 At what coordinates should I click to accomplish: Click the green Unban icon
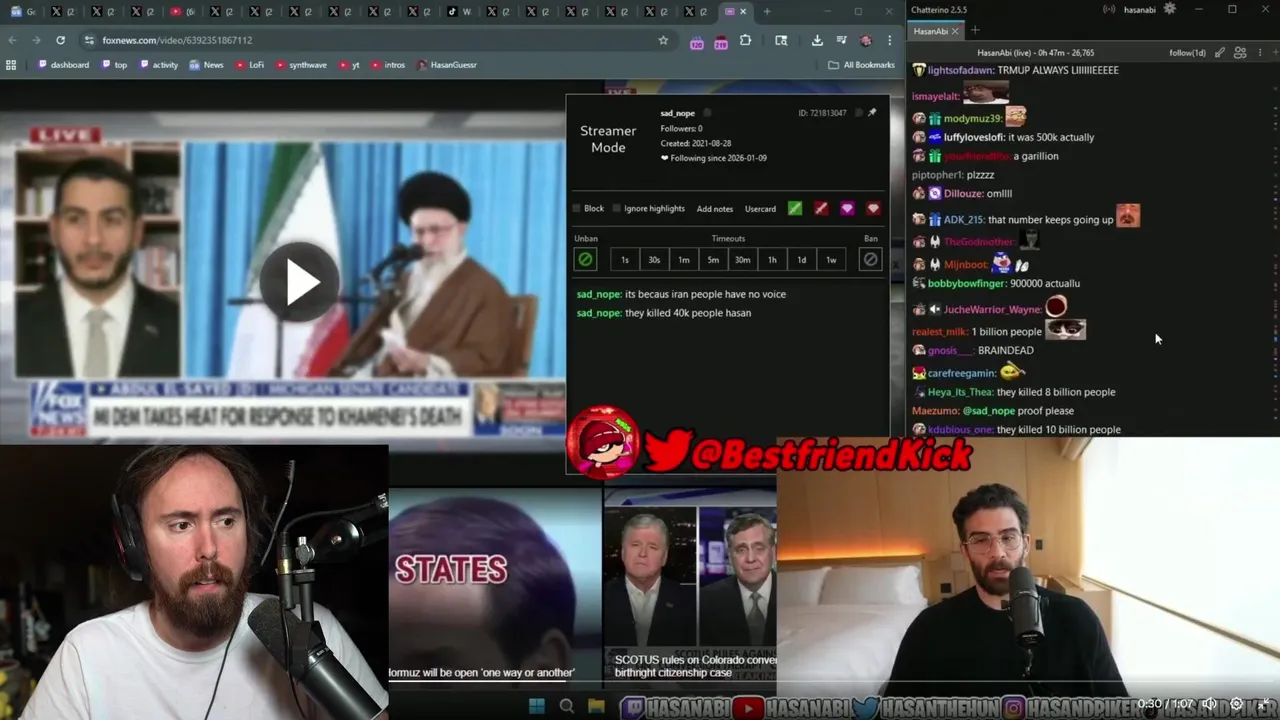point(586,260)
